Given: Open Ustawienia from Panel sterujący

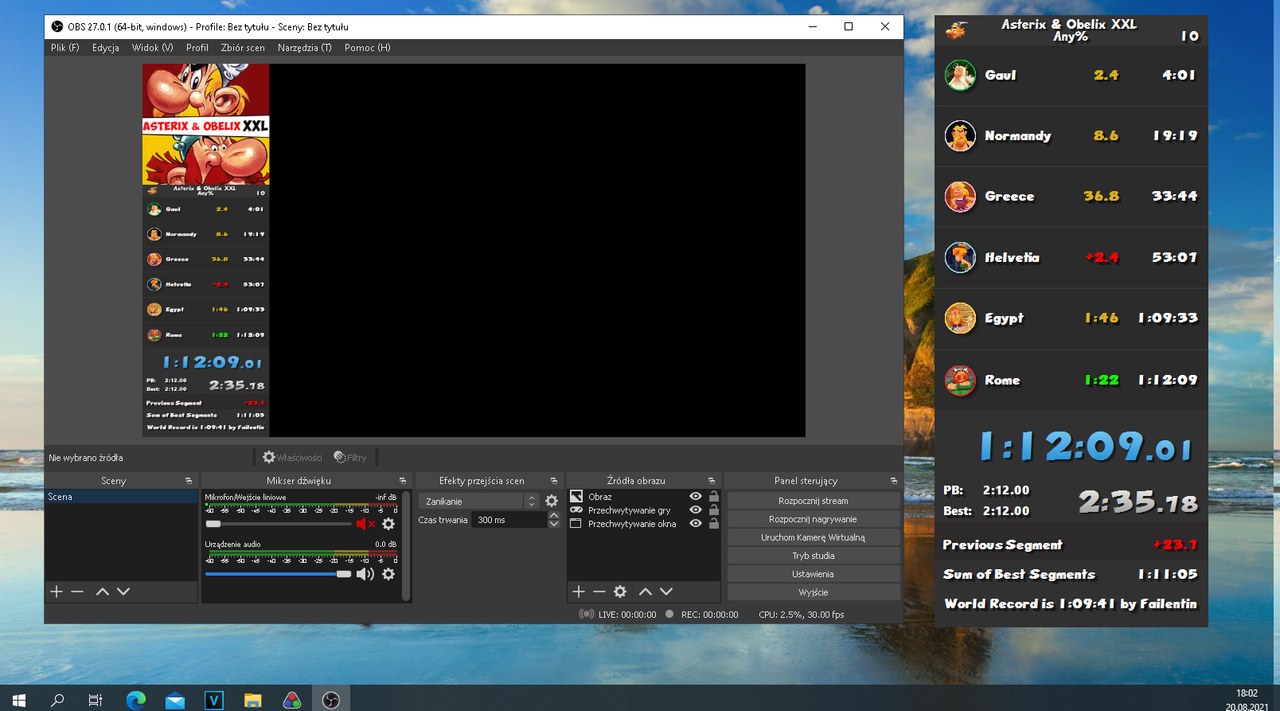Looking at the screenshot, I should 813,574.
